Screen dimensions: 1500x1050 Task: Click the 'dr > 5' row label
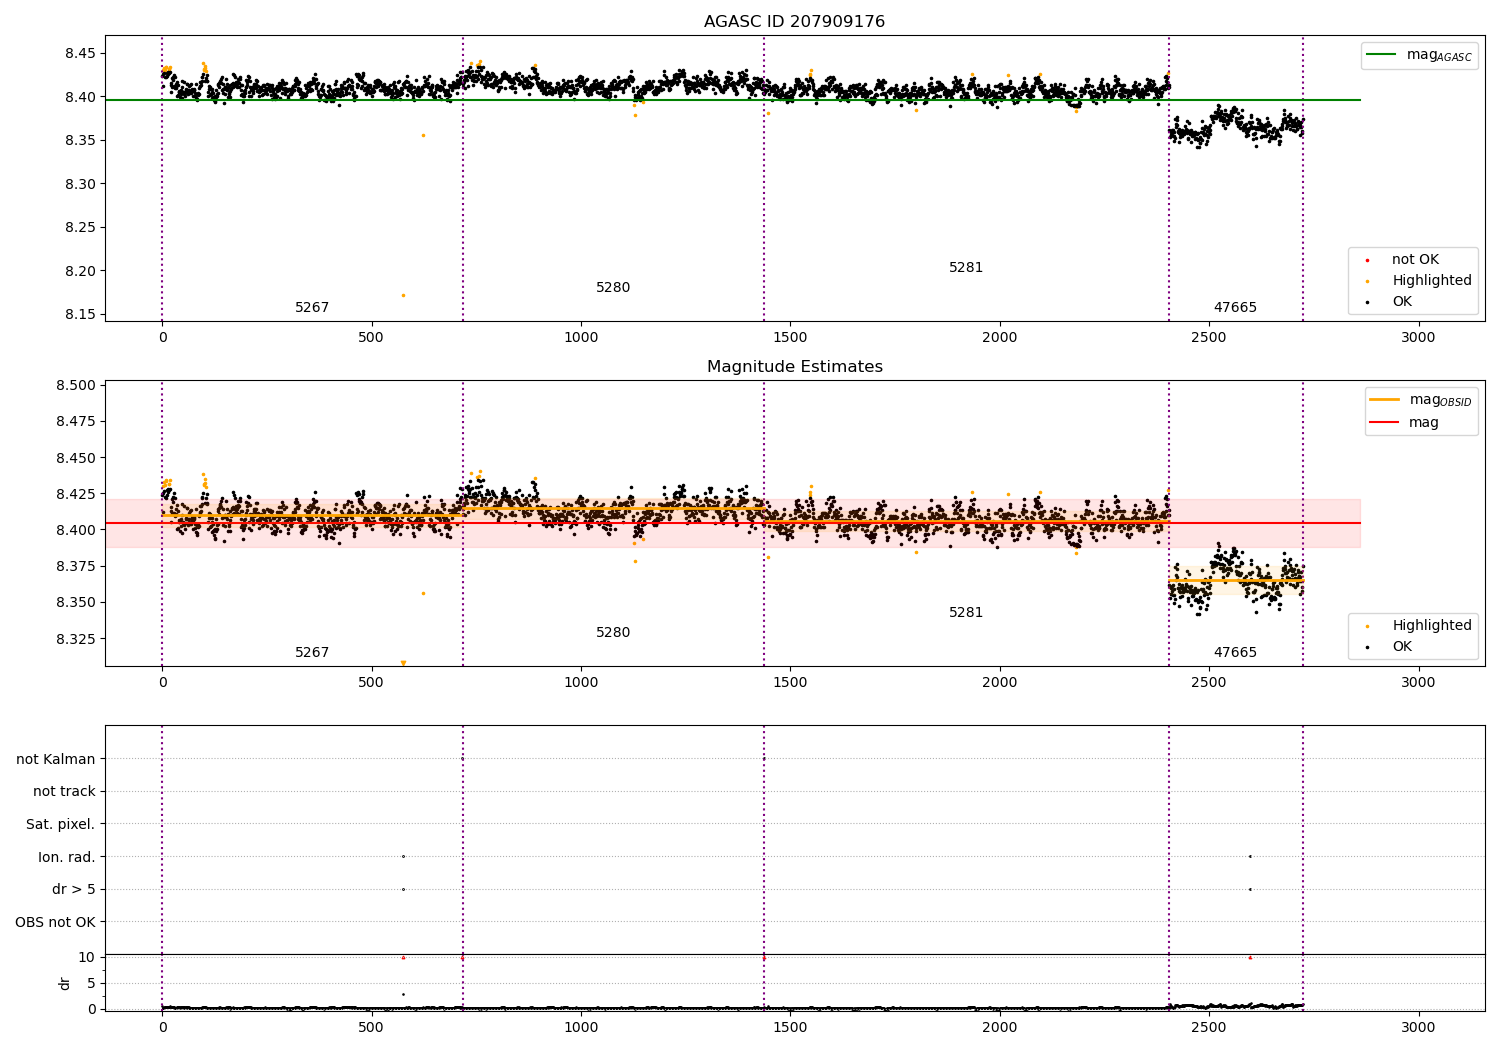point(74,889)
